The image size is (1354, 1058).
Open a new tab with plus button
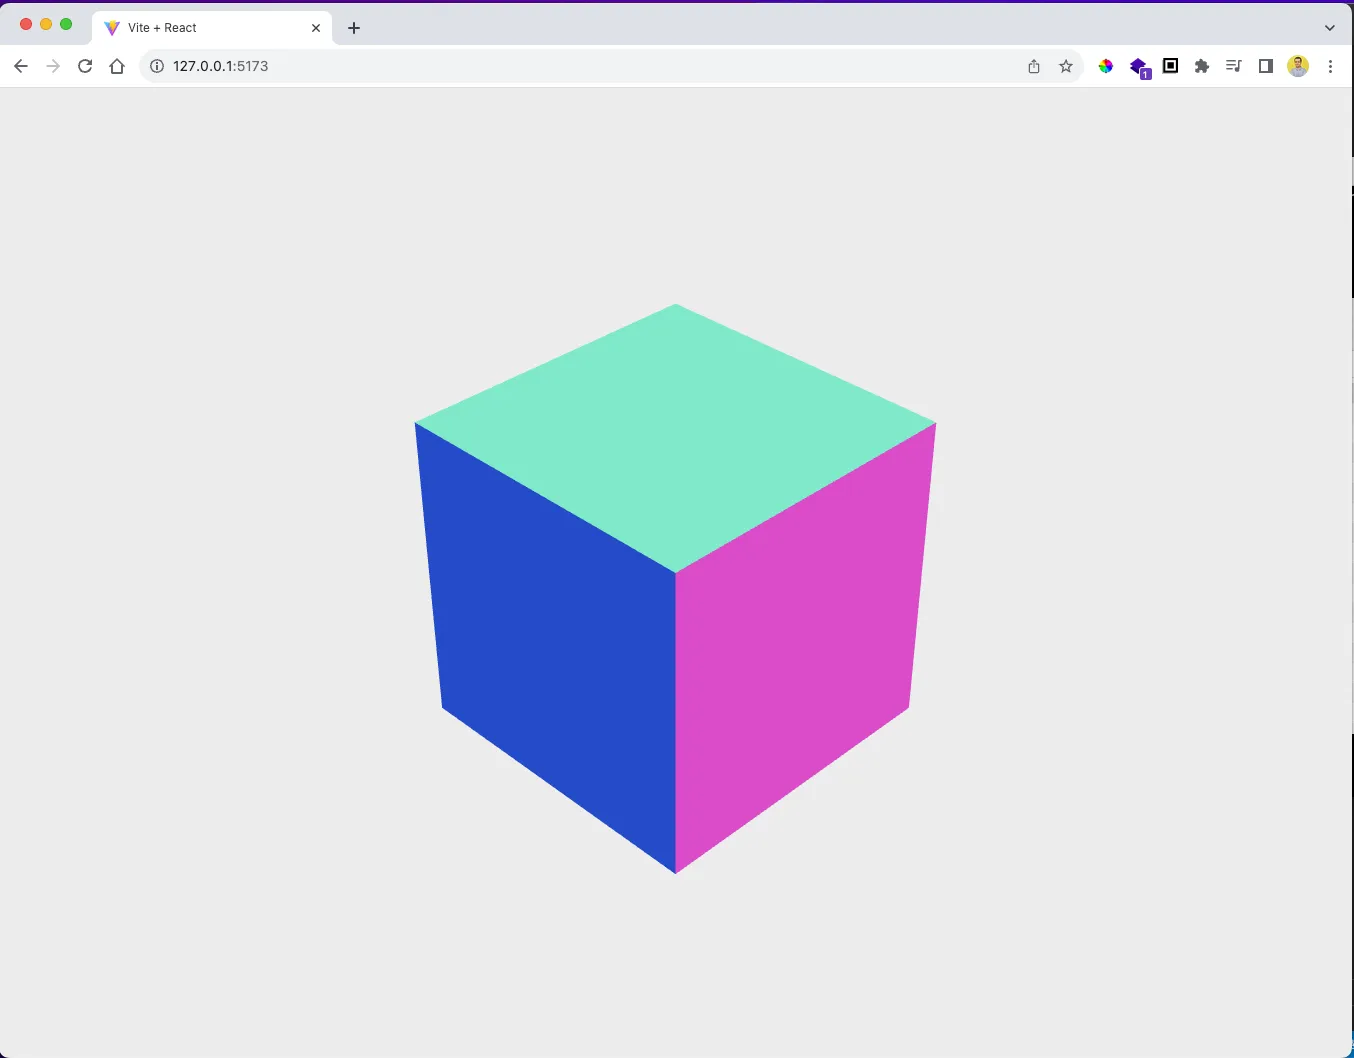[354, 28]
